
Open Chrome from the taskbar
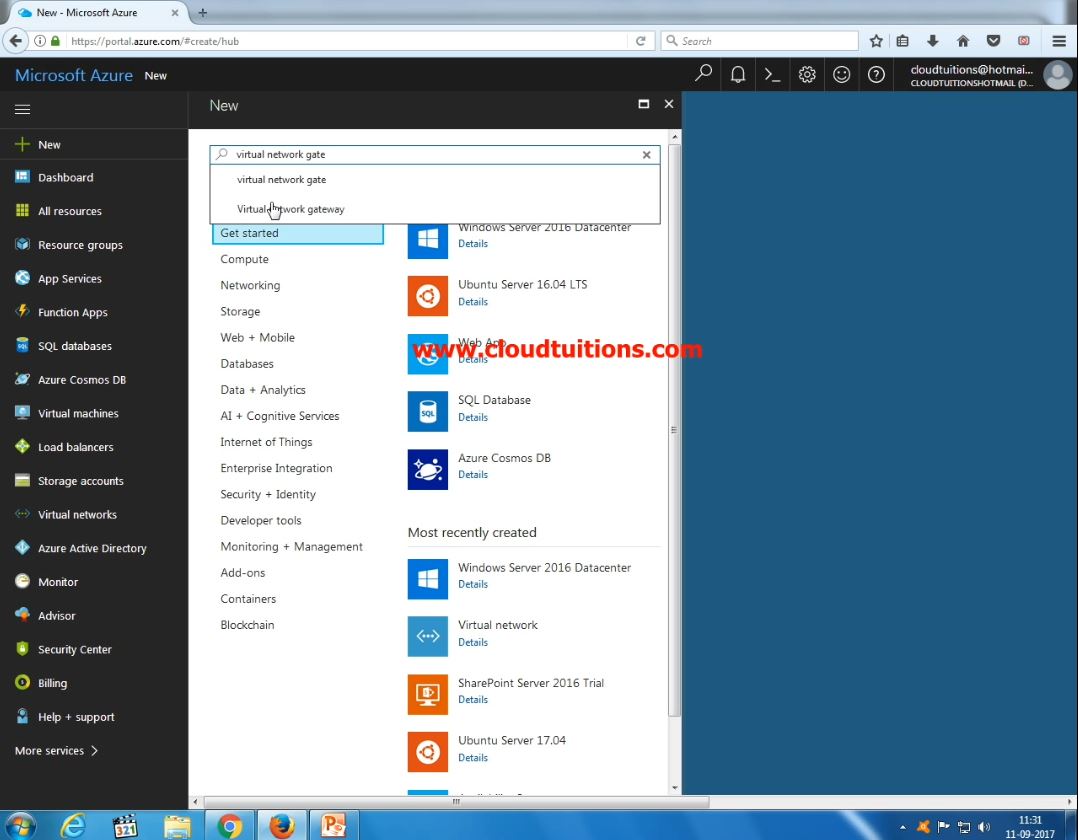click(x=230, y=826)
